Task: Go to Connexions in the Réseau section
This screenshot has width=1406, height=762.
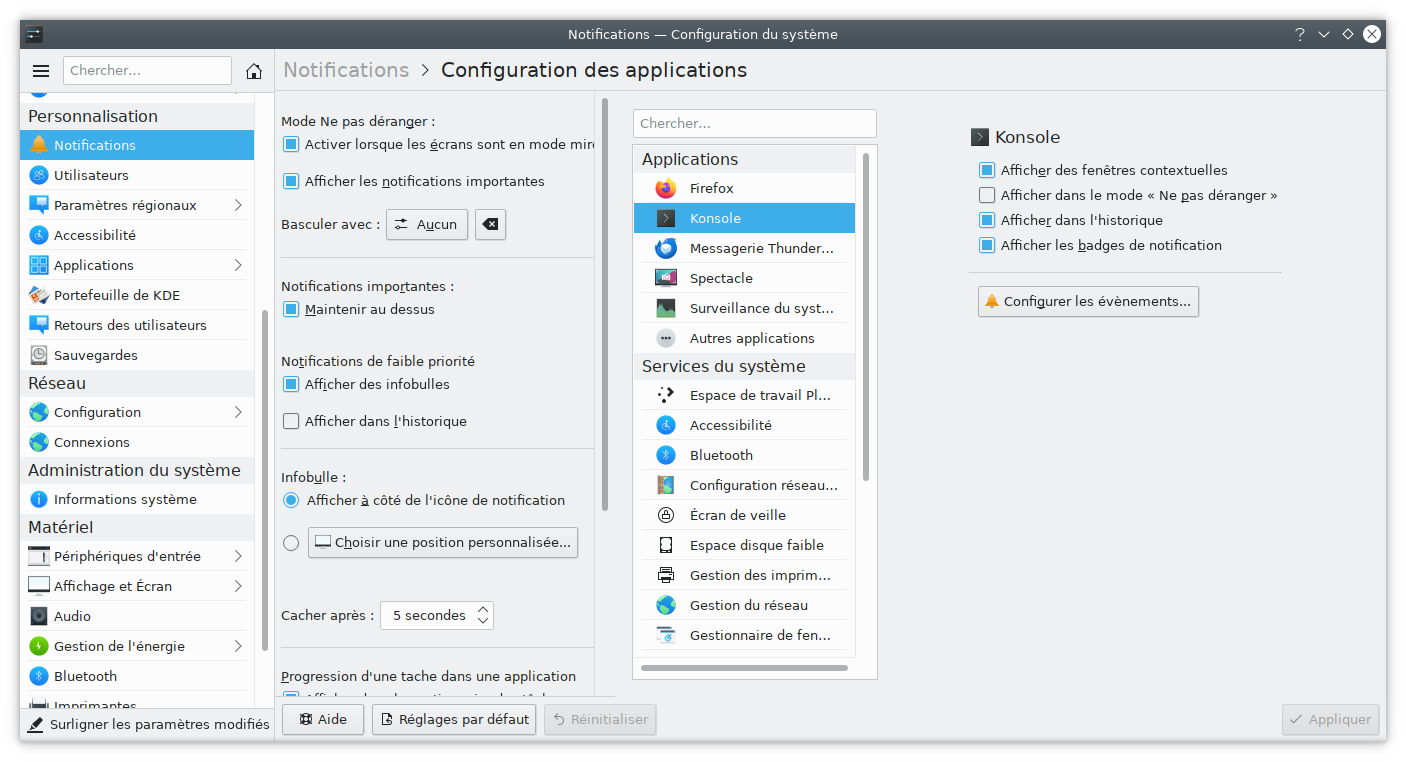Action: point(91,442)
